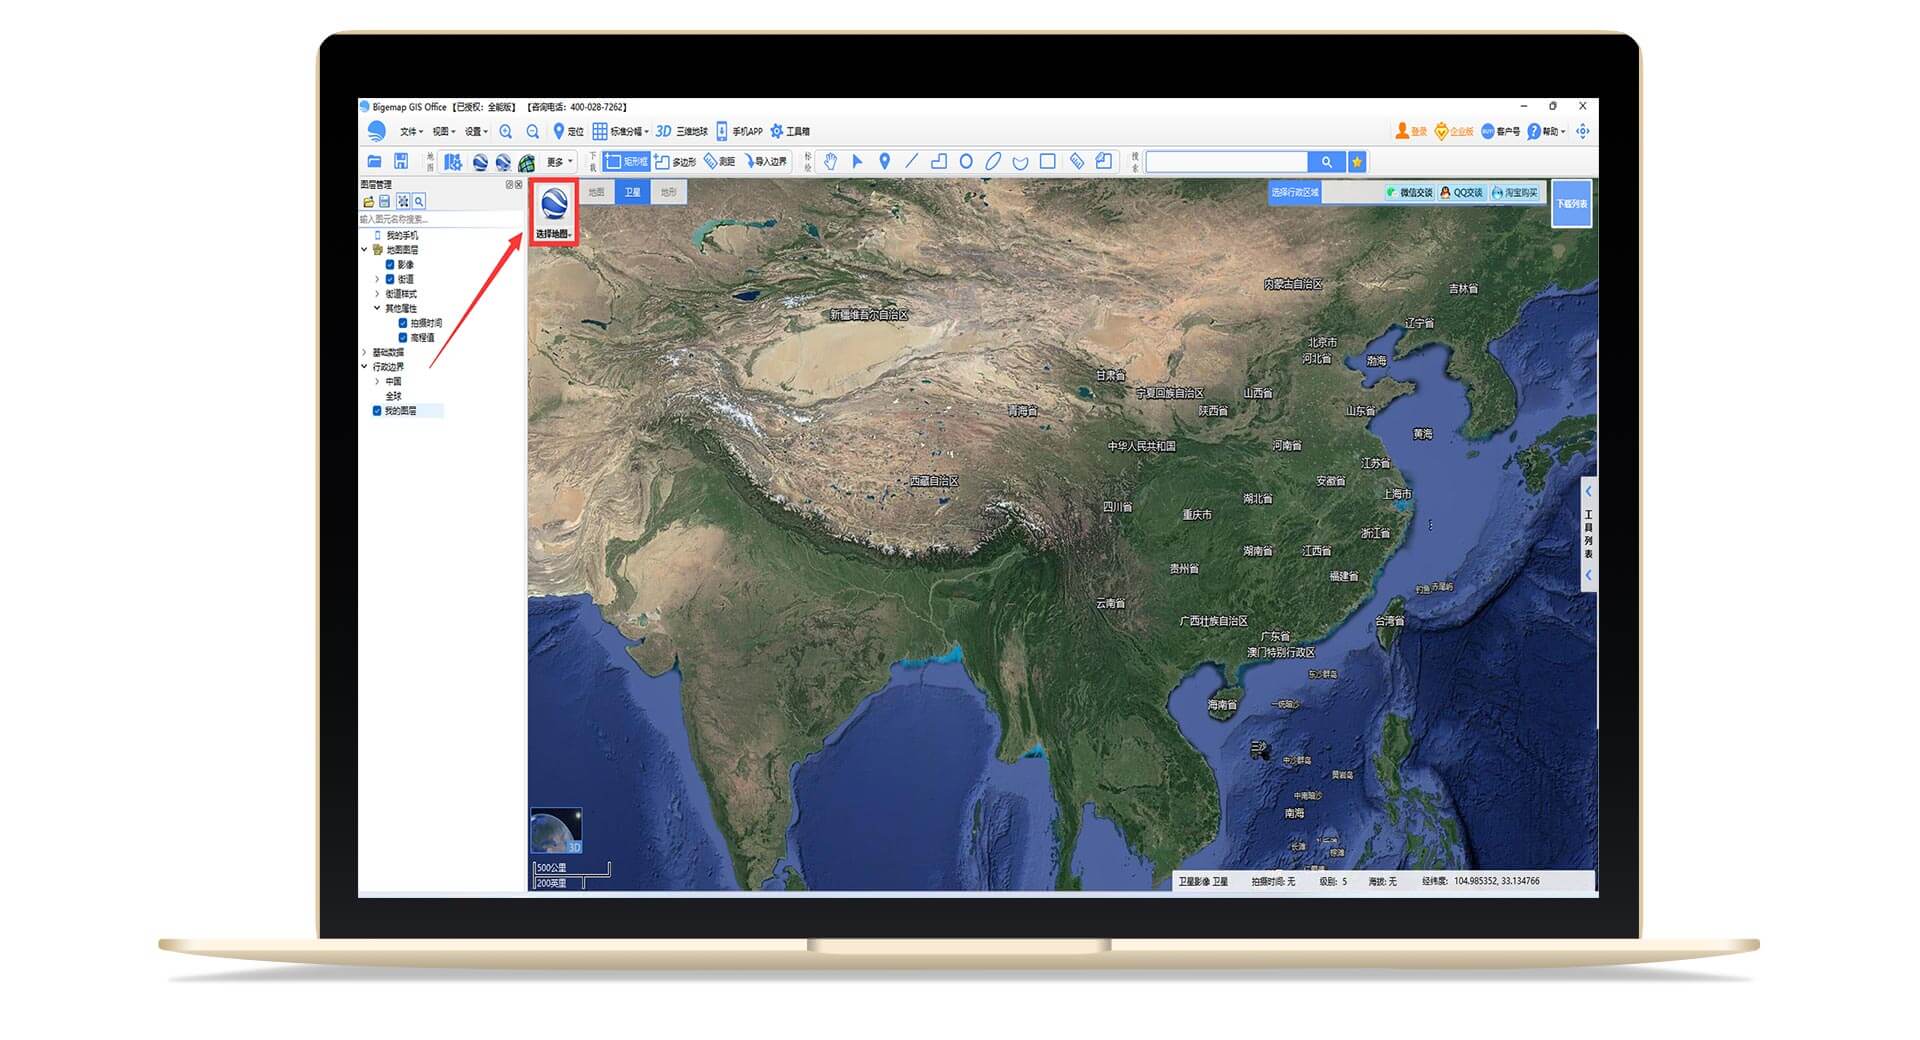Open the 3D 三维地球 globe view
Image resolution: width=1920 pixels, height=1040 pixels.
(x=681, y=132)
